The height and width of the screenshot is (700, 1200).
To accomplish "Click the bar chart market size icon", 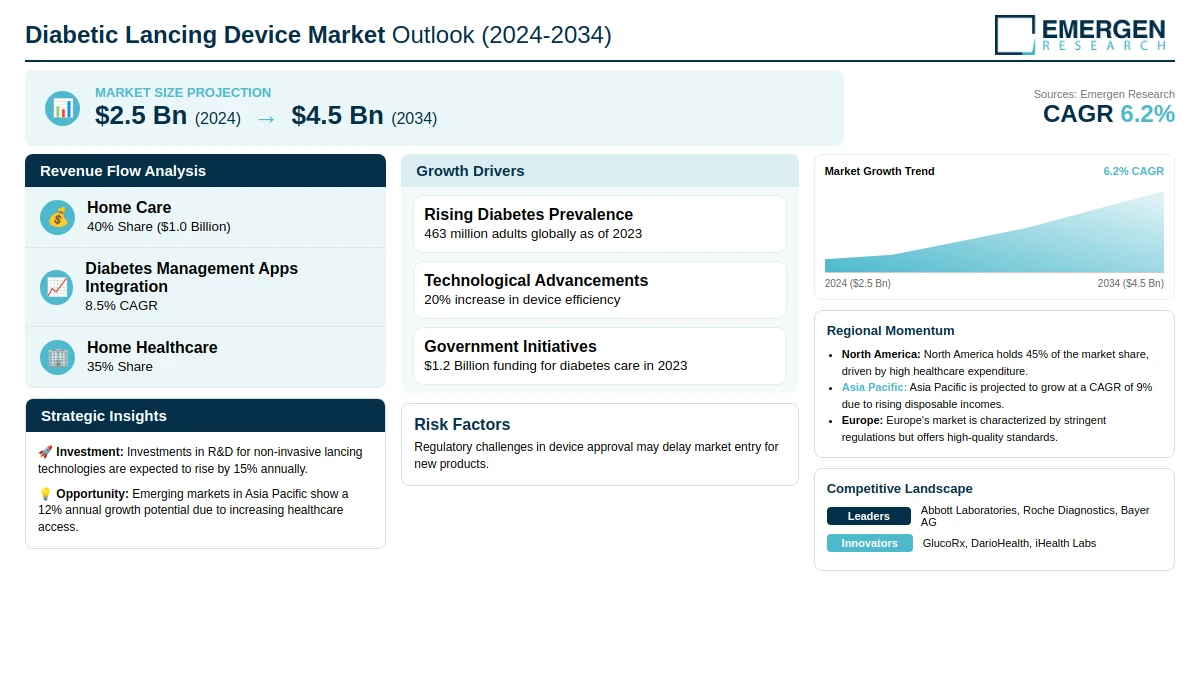I will click(x=62, y=108).
